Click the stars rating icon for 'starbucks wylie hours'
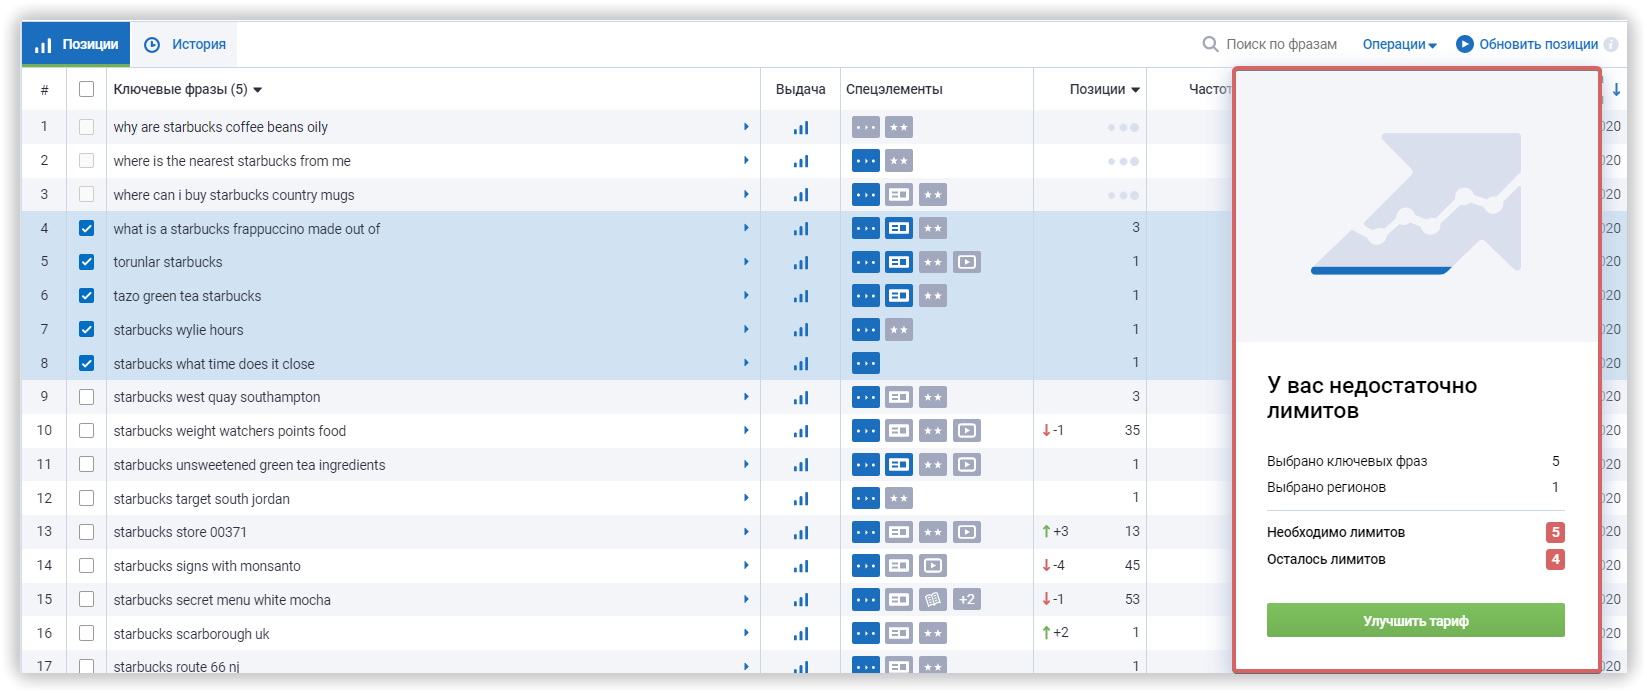 (x=899, y=330)
